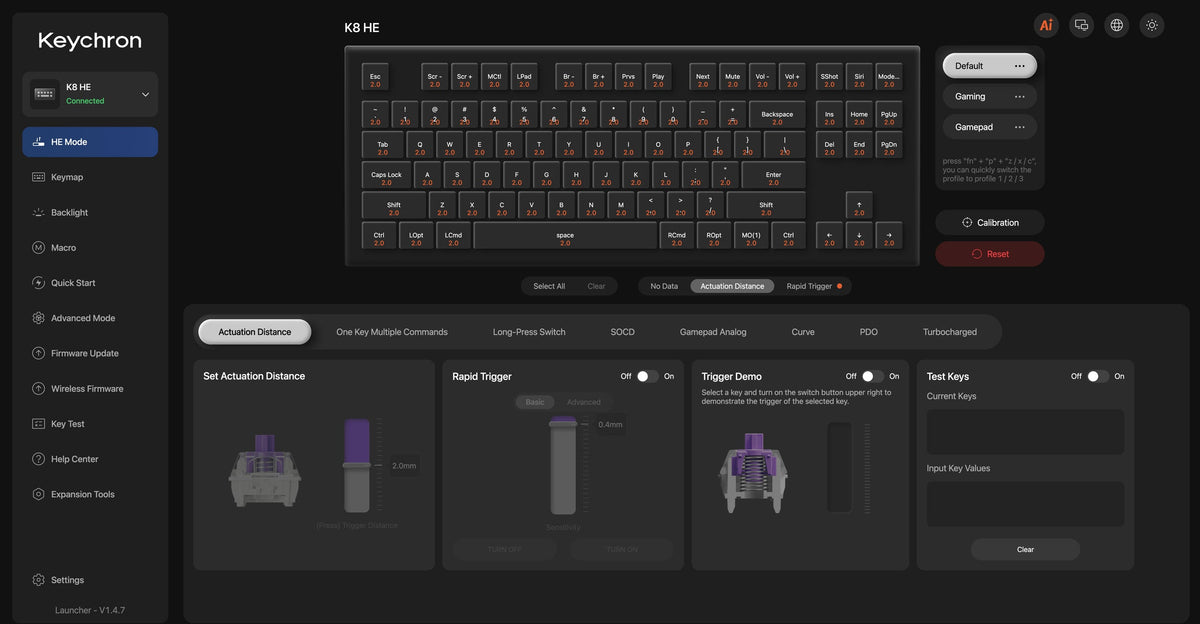The width and height of the screenshot is (1200, 624).
Task: Switch to the SOCD tab
Action: (x=622, y=332)
